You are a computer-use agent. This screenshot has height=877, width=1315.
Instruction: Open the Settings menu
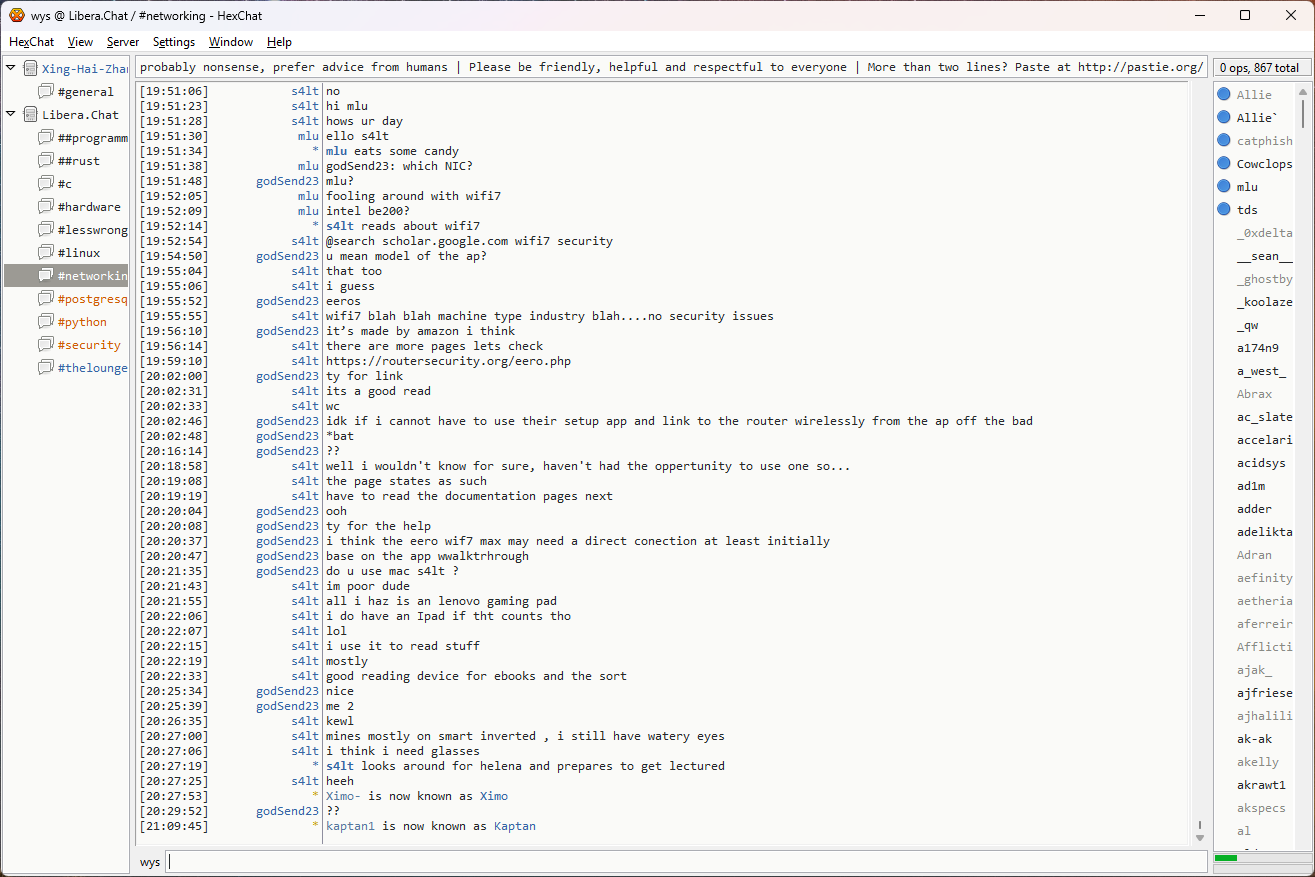tap(174, 42)
